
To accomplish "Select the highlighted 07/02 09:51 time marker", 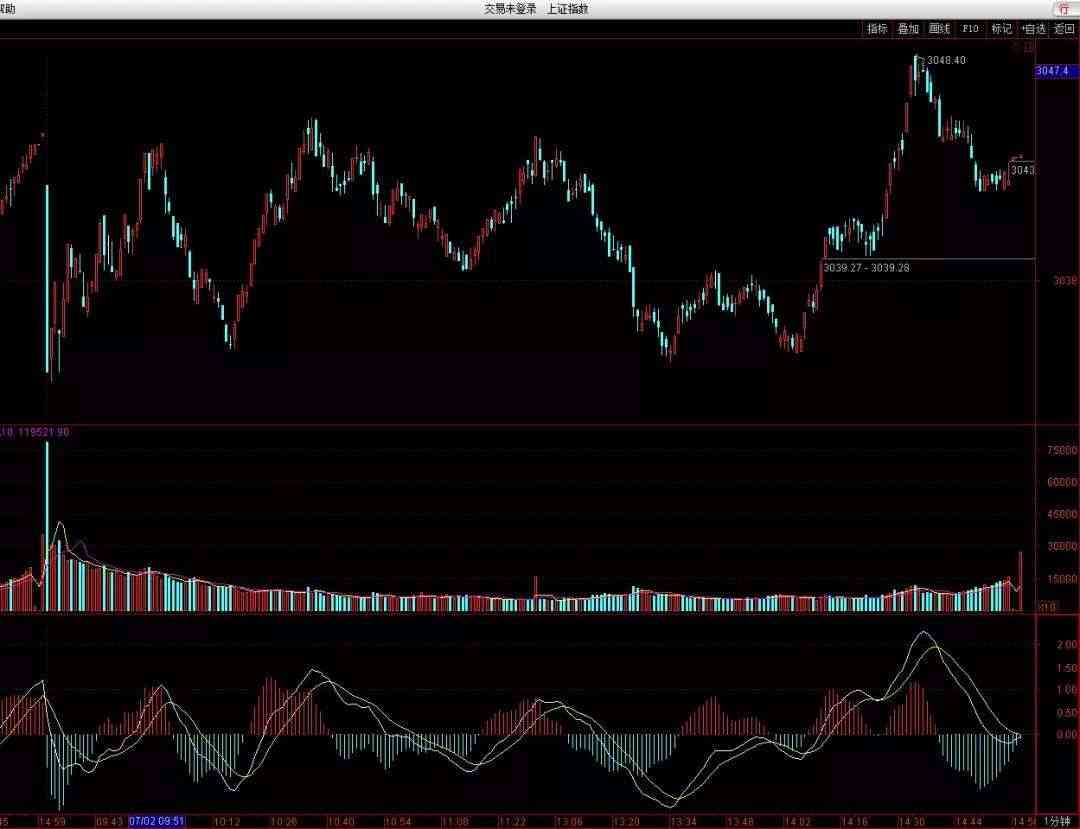I will (x=158, y=821).
